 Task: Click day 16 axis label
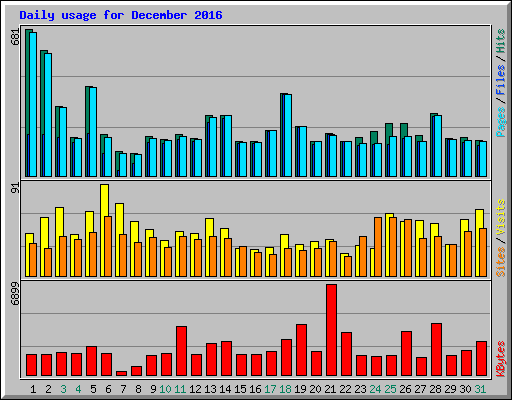(x=255, y=389)
